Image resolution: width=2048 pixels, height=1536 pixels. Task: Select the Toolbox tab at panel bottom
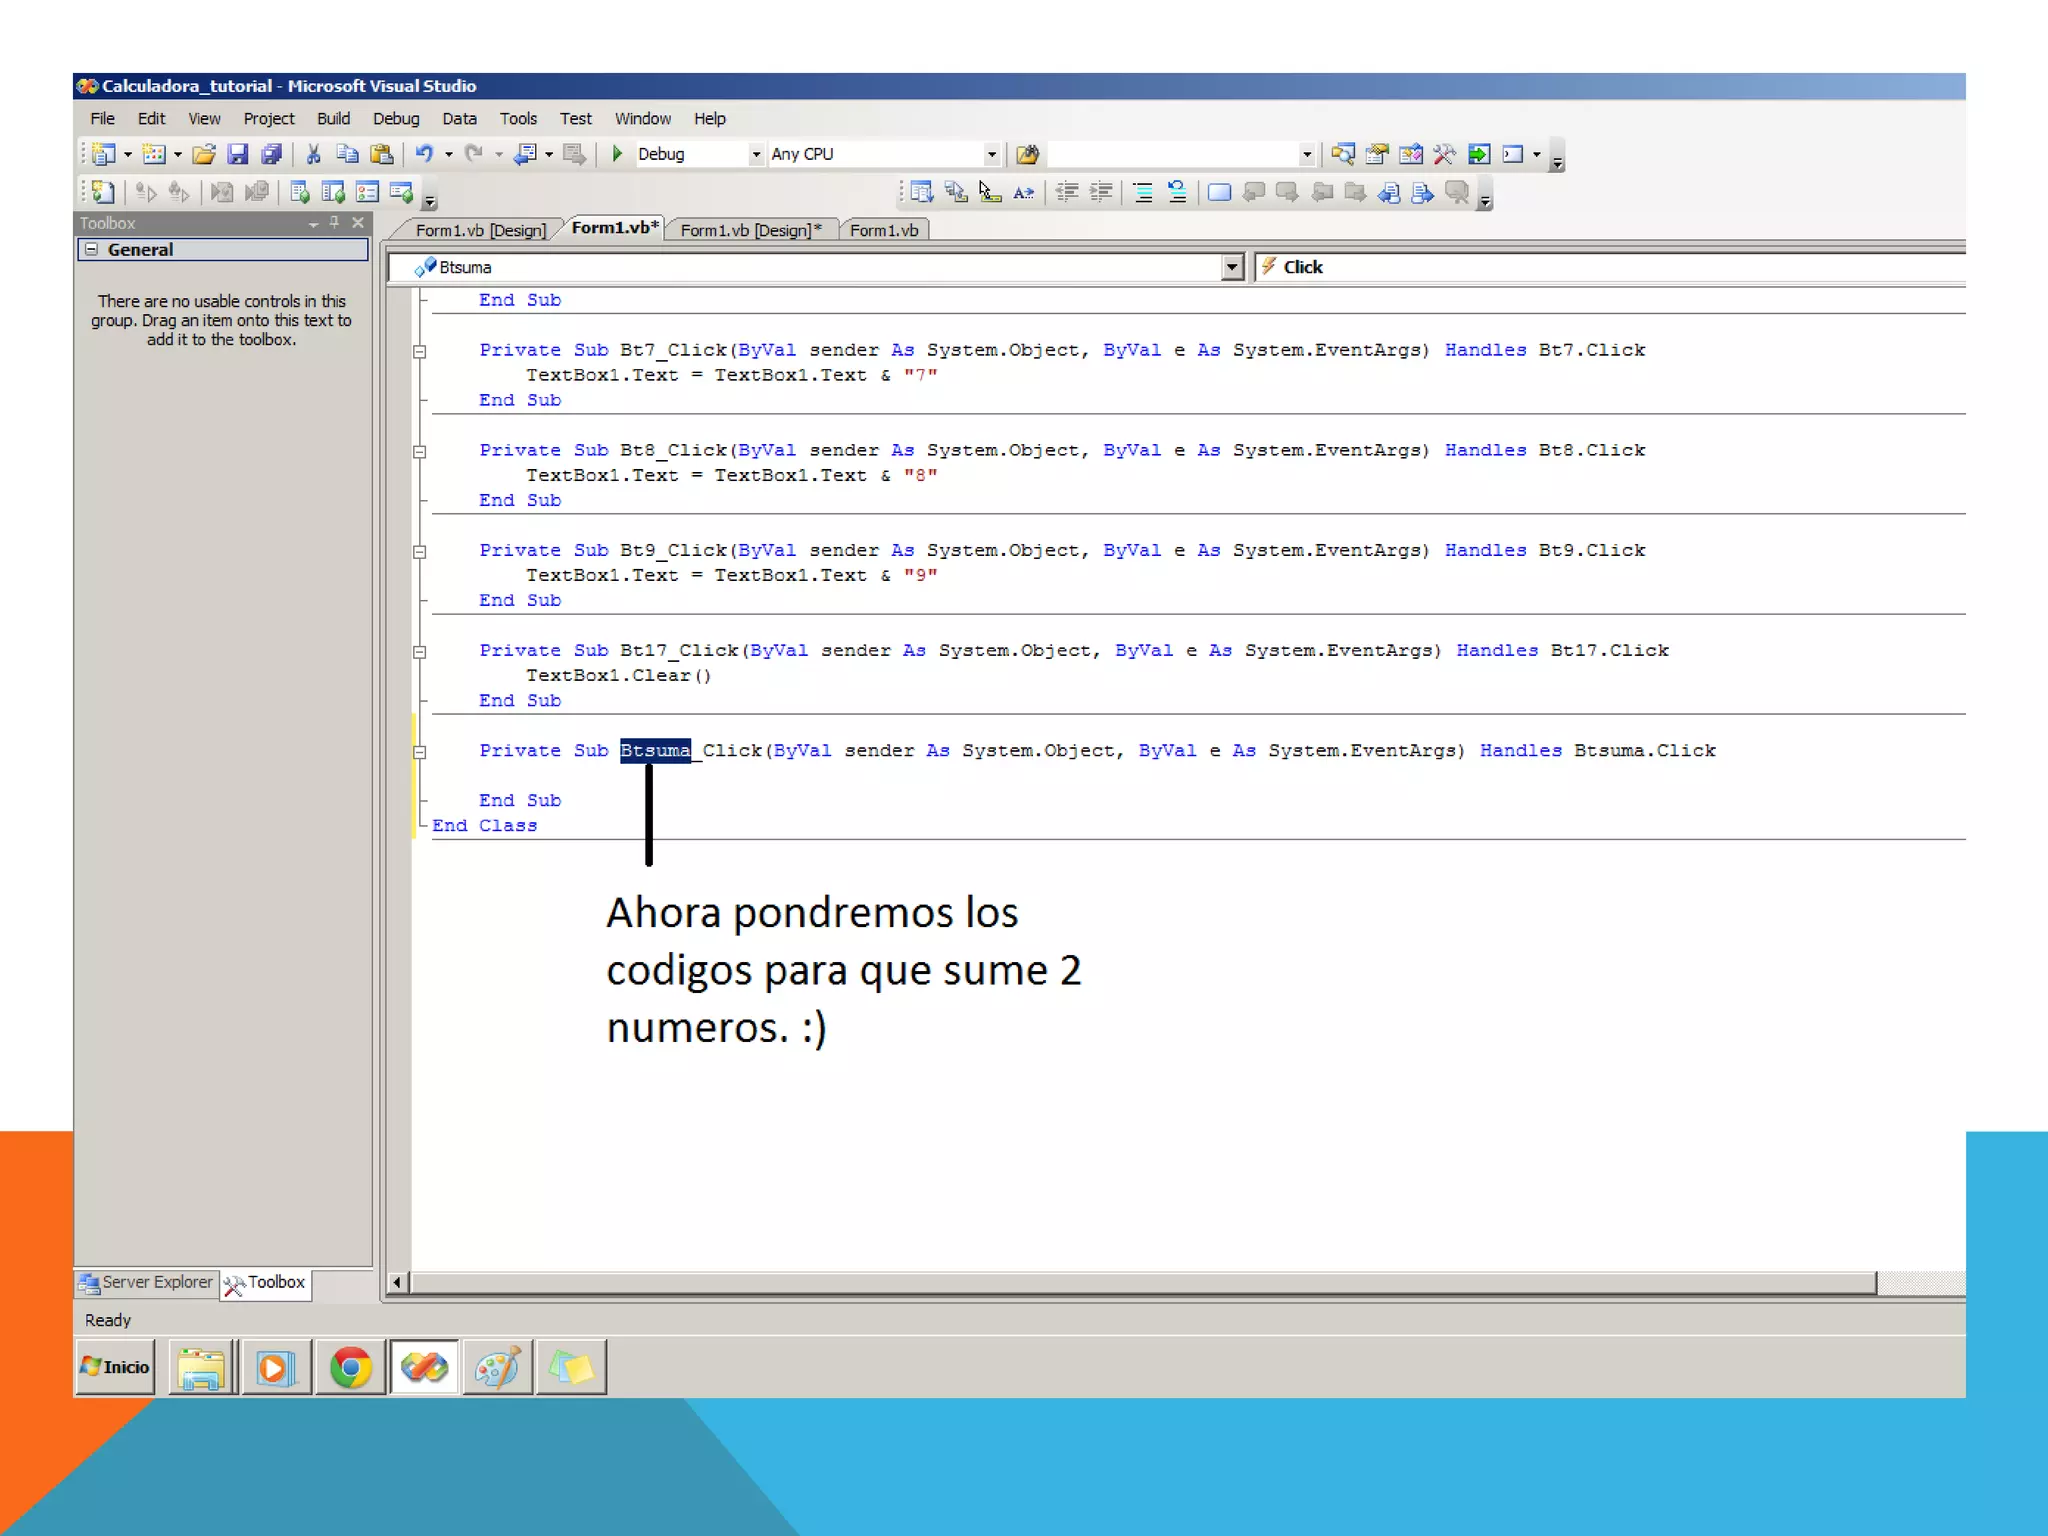coord(266,1283)
